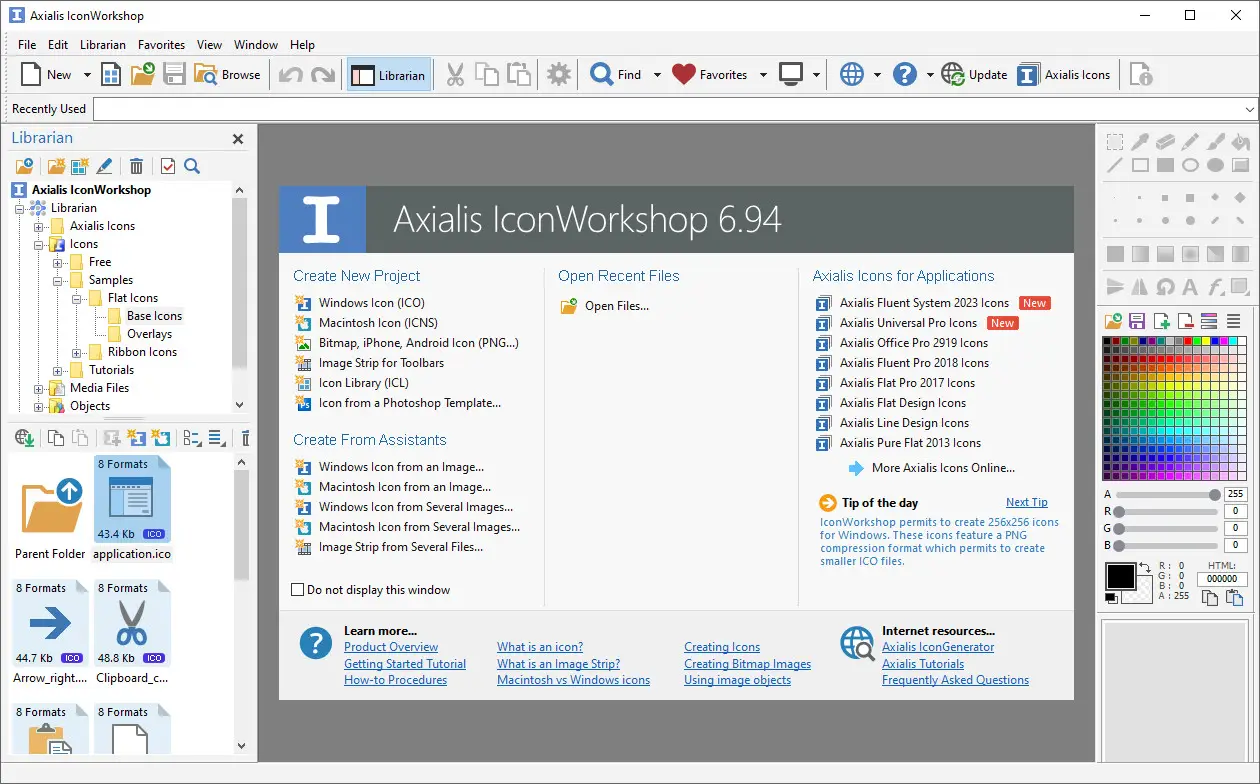Open the Product Overview link

click(391, 647)
